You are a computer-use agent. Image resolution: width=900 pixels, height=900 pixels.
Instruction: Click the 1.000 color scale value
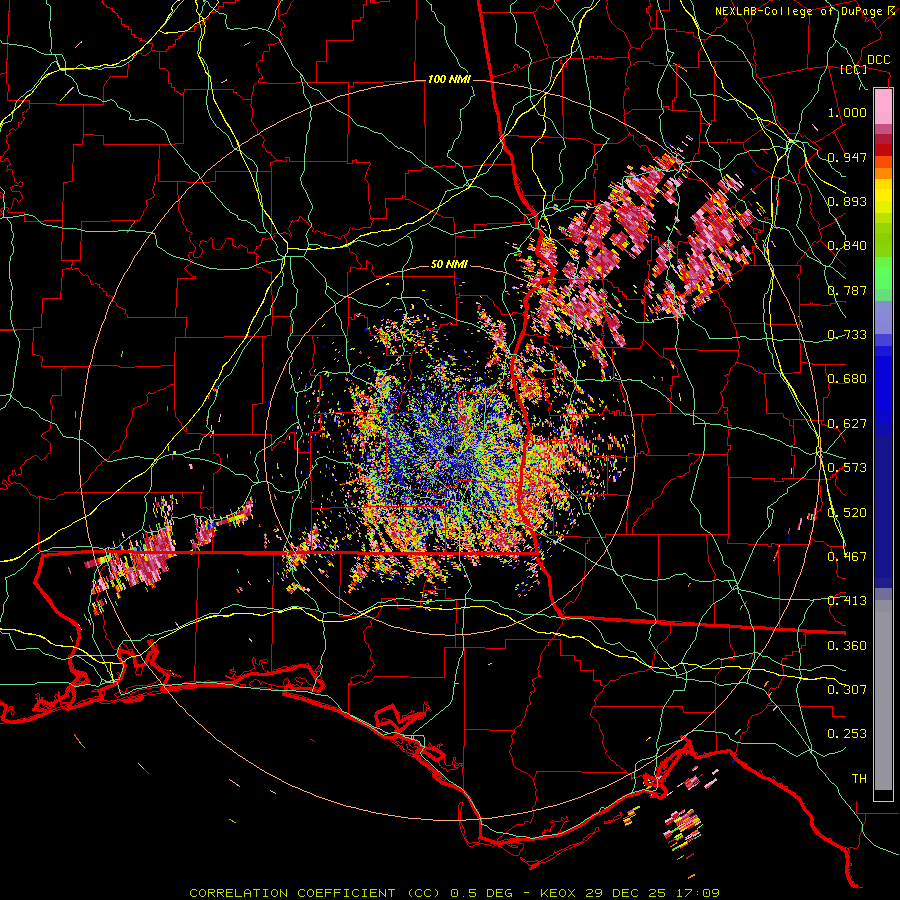tap(847, 112)
